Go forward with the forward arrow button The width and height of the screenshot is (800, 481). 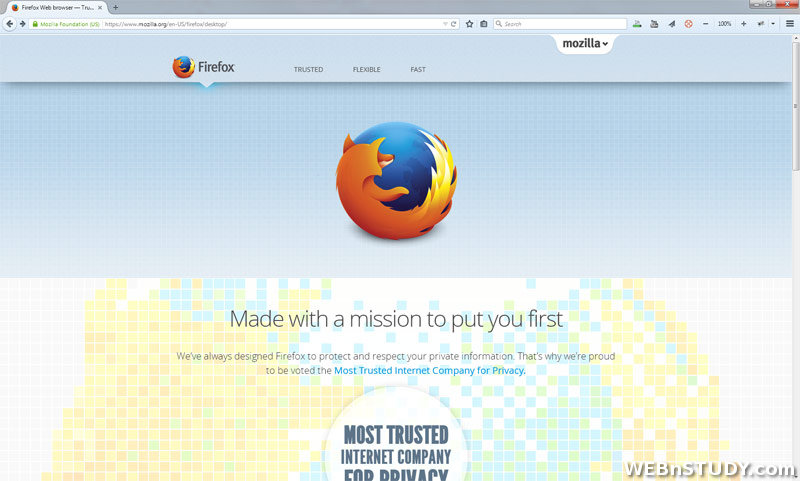22,24
